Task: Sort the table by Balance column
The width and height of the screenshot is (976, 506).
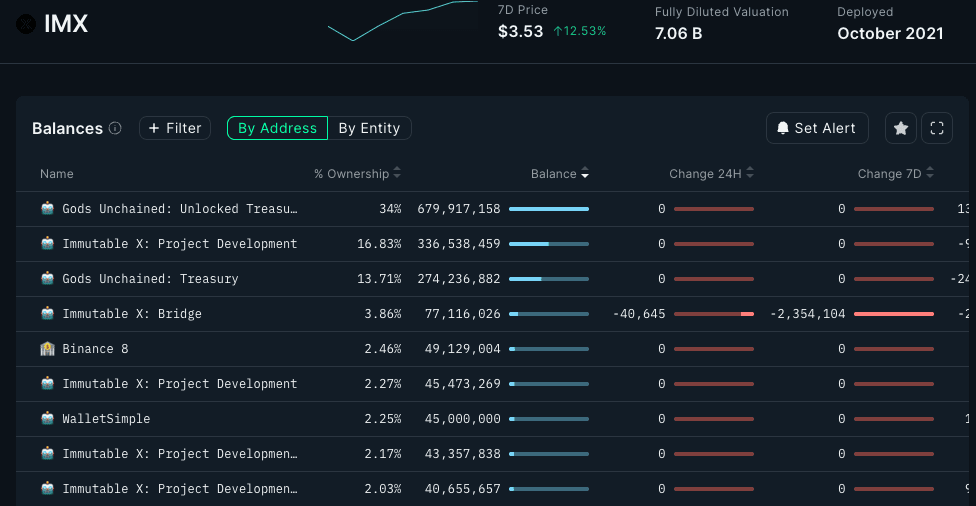Action: pos(559,174)
